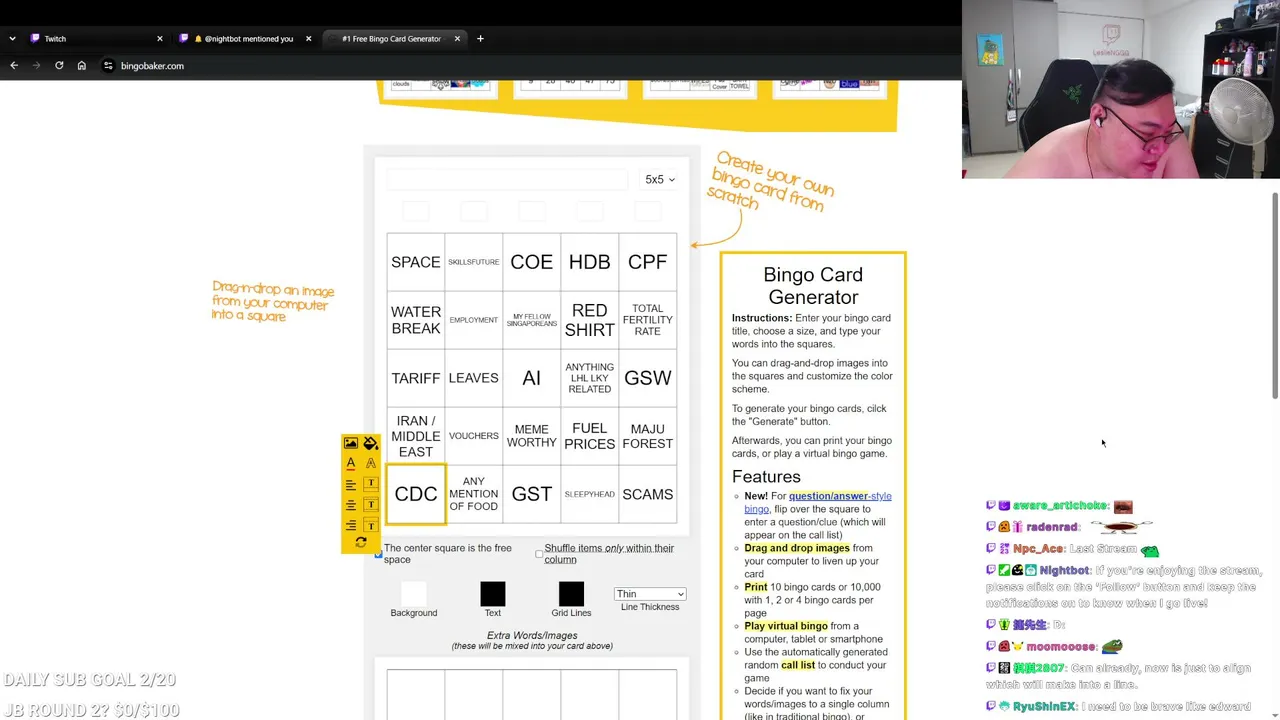Click the insert image icon in yellow toolbar
The image size is (1280, 720).
point(351,443)
